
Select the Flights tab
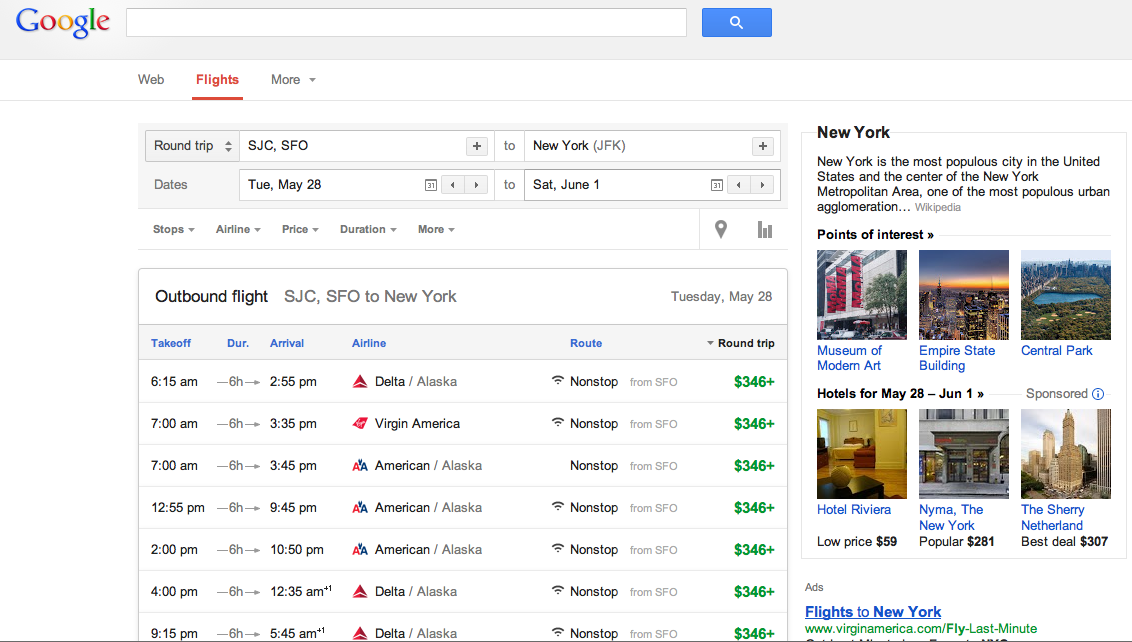pyautogui.click(x=217, y=79)
